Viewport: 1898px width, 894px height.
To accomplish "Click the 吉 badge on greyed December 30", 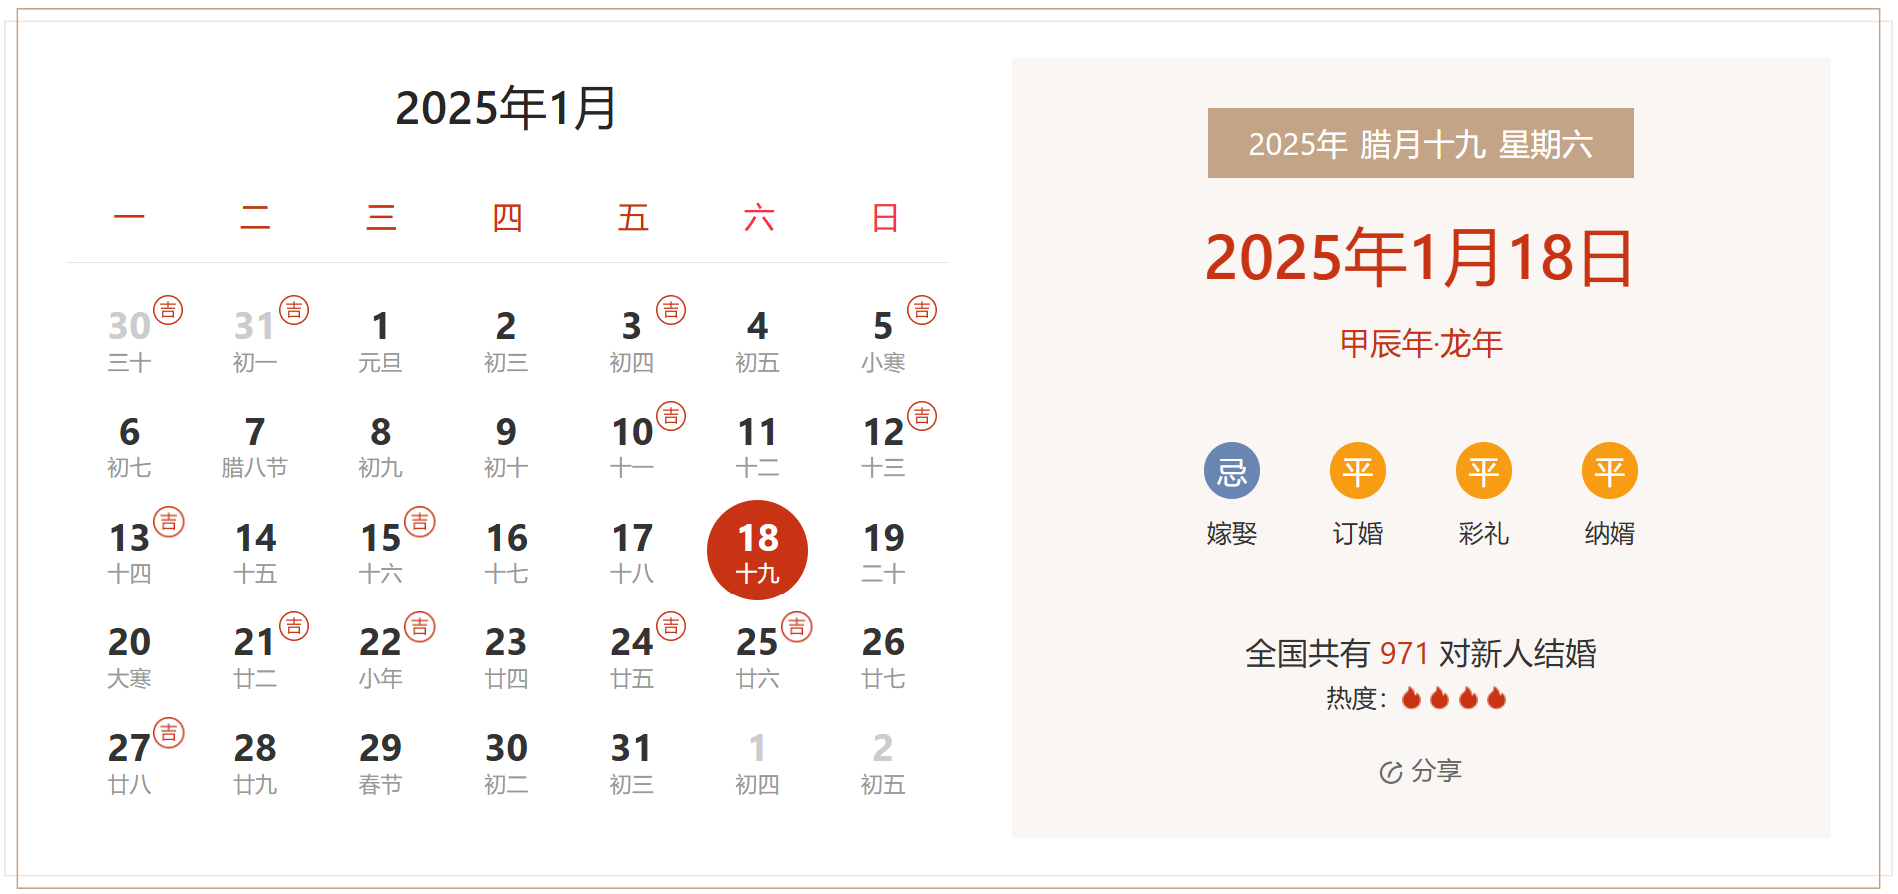I will (x=168, y=310).
